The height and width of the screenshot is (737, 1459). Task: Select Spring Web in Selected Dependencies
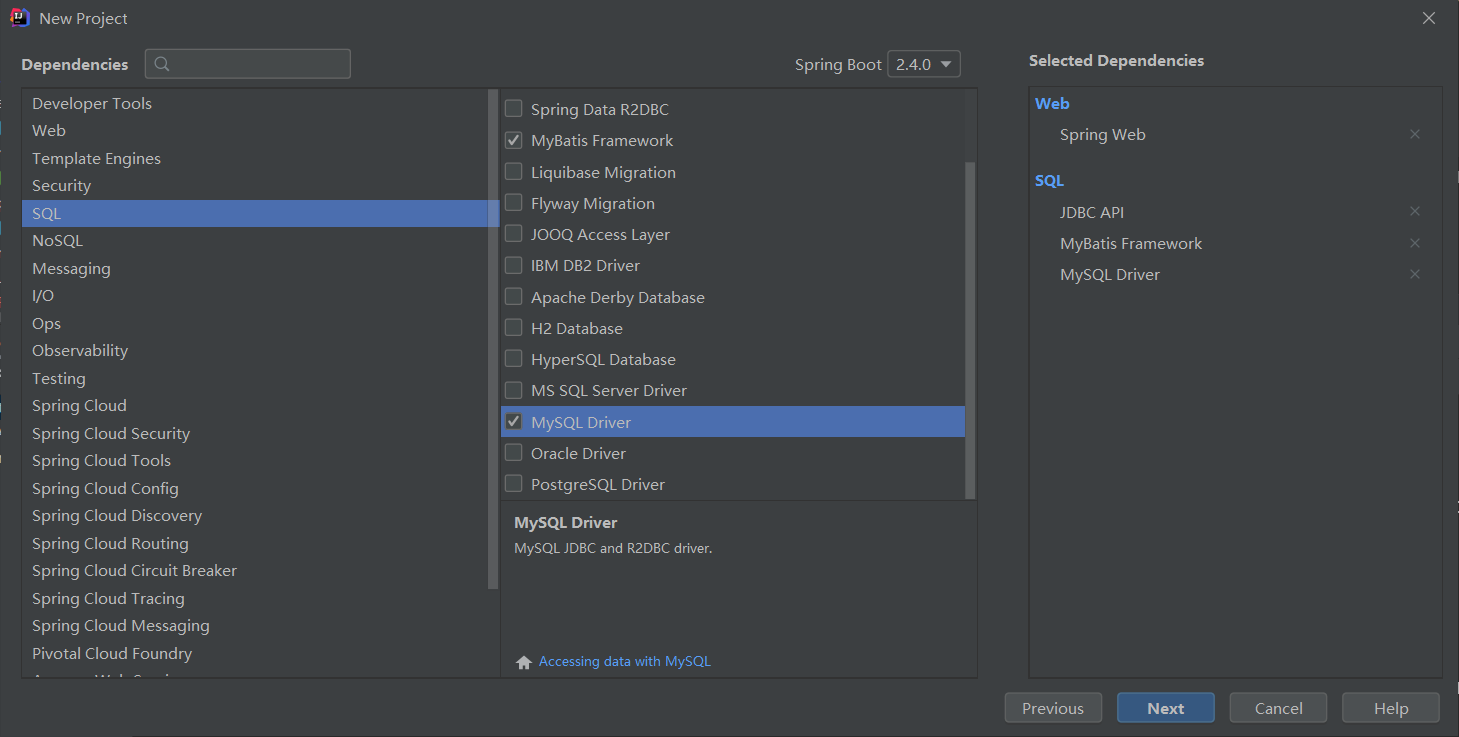point(1103,134)
